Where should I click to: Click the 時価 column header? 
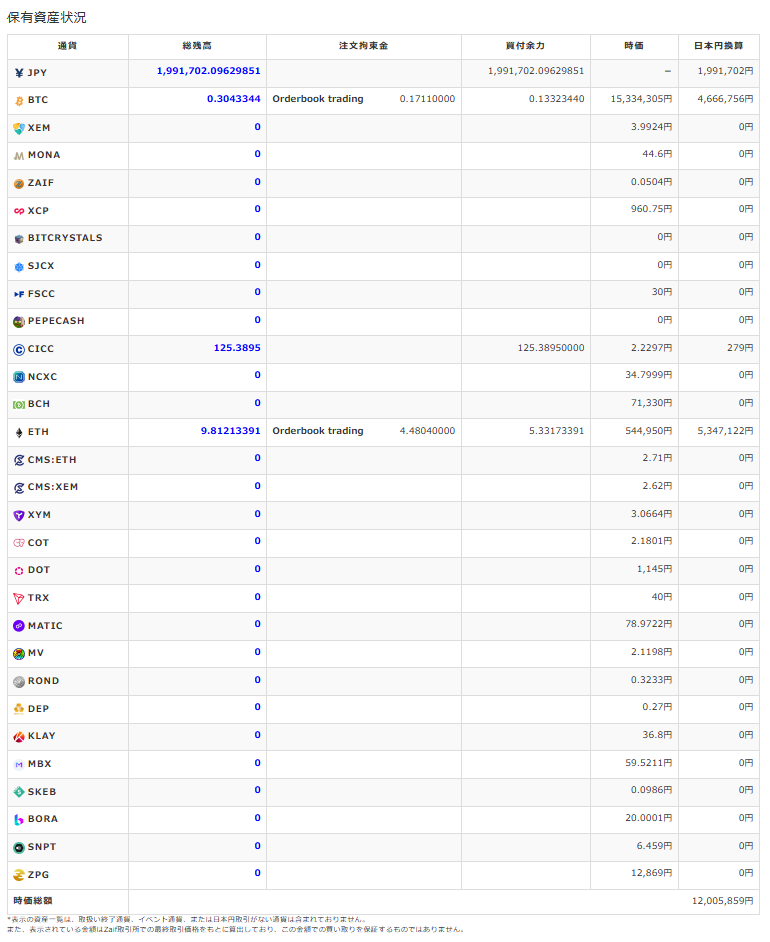pos(634,46)
